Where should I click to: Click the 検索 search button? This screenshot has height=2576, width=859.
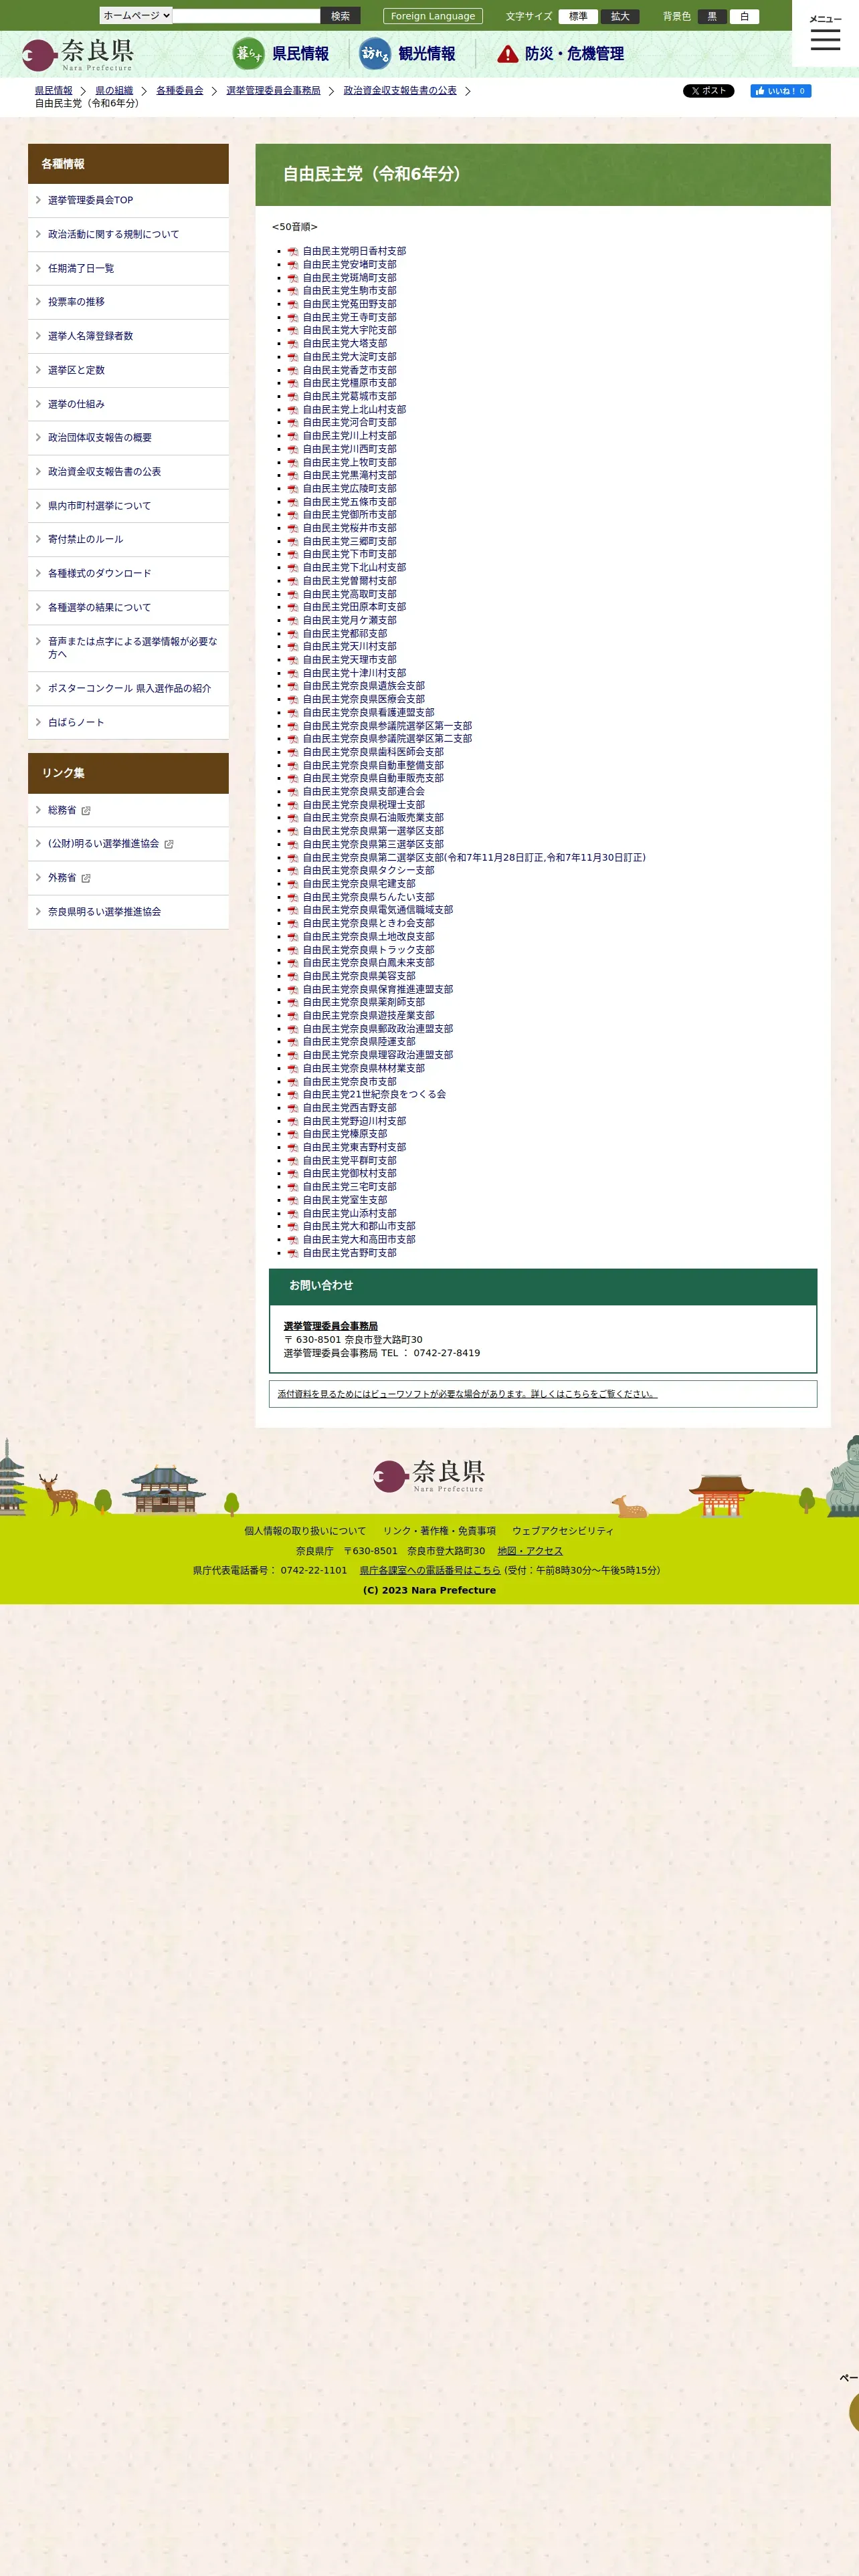(340, 16)
